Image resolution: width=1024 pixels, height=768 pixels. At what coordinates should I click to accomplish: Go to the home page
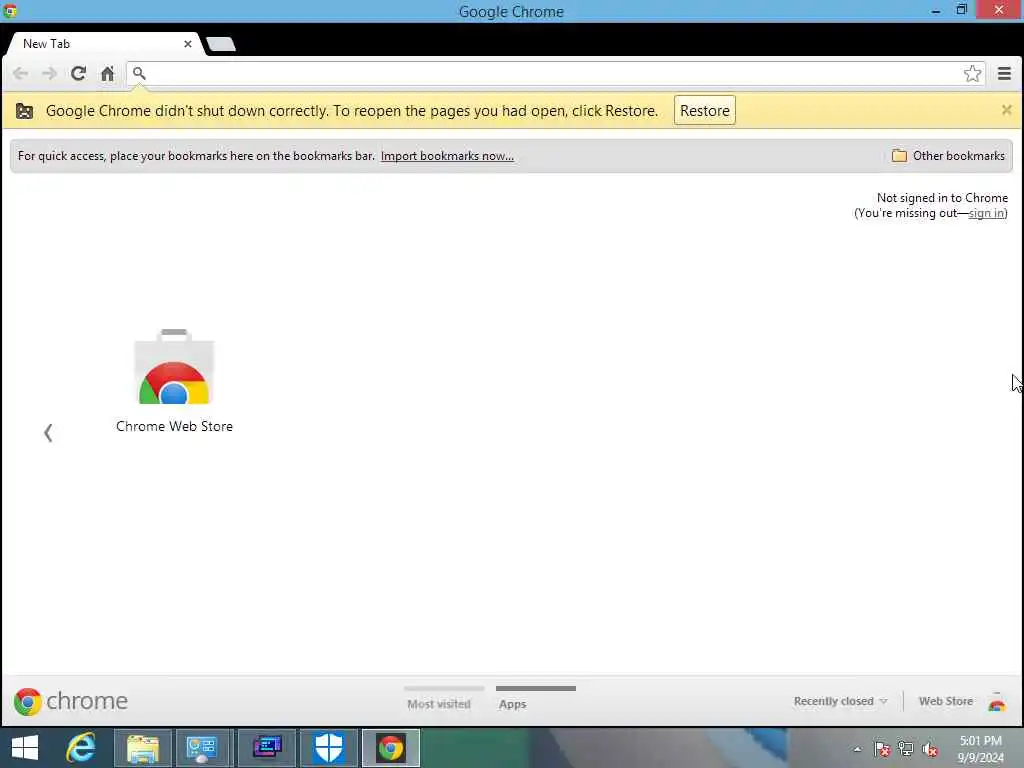click(x=108, y=73)
